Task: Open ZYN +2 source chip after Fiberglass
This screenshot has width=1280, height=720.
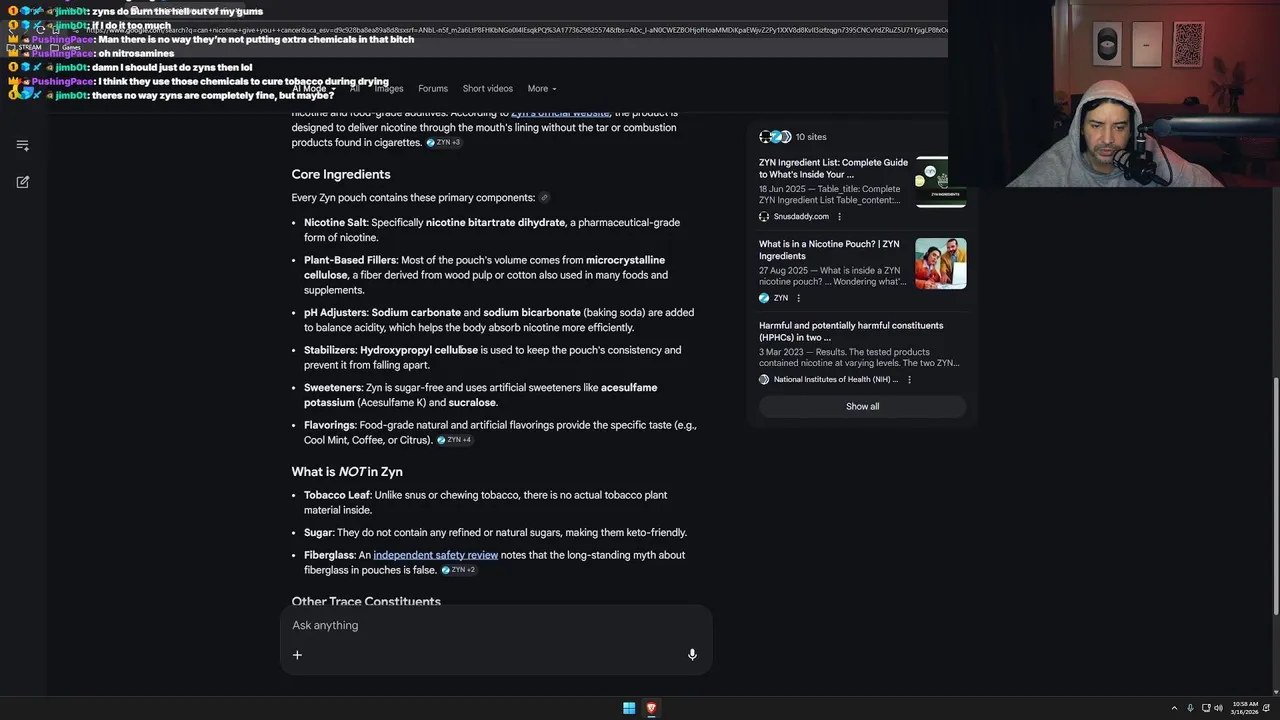Action: coord(459,570)
